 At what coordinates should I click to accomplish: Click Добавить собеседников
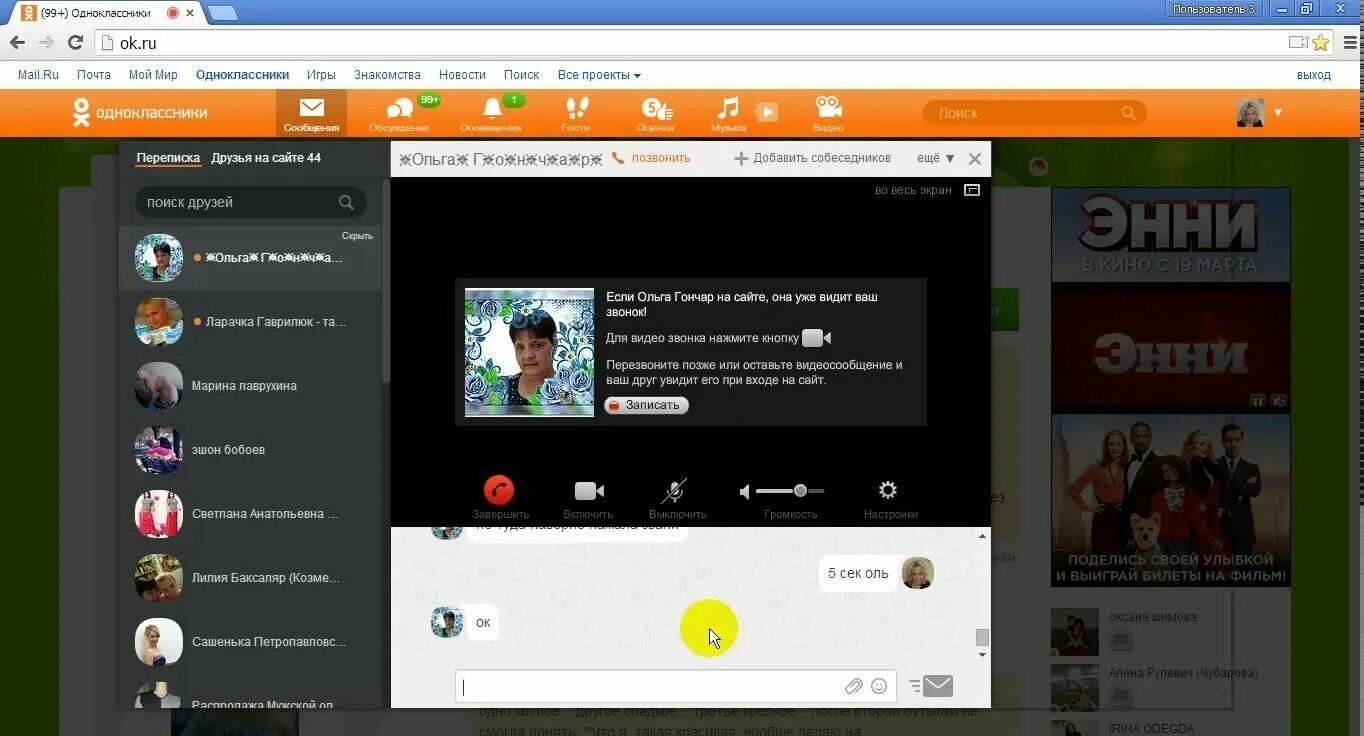[x=812, y=158]
